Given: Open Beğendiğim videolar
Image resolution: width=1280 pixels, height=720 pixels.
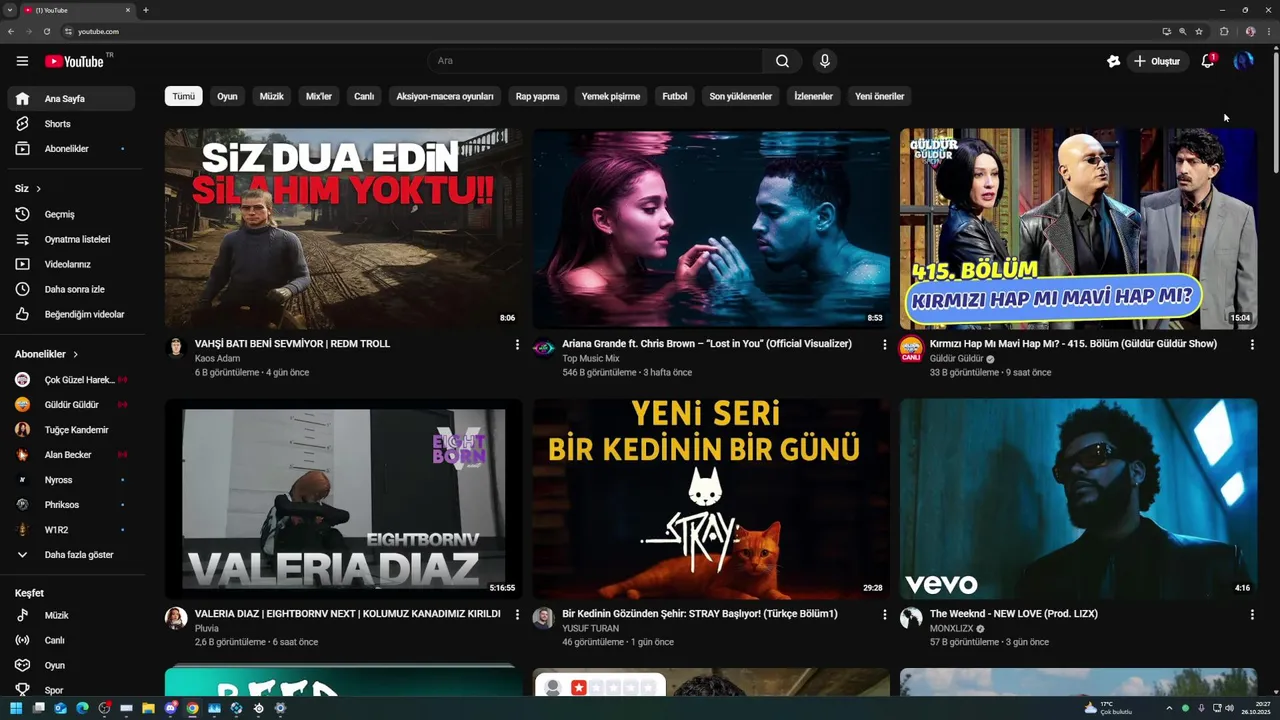Looking at the screenshot, I should point(70,314).
